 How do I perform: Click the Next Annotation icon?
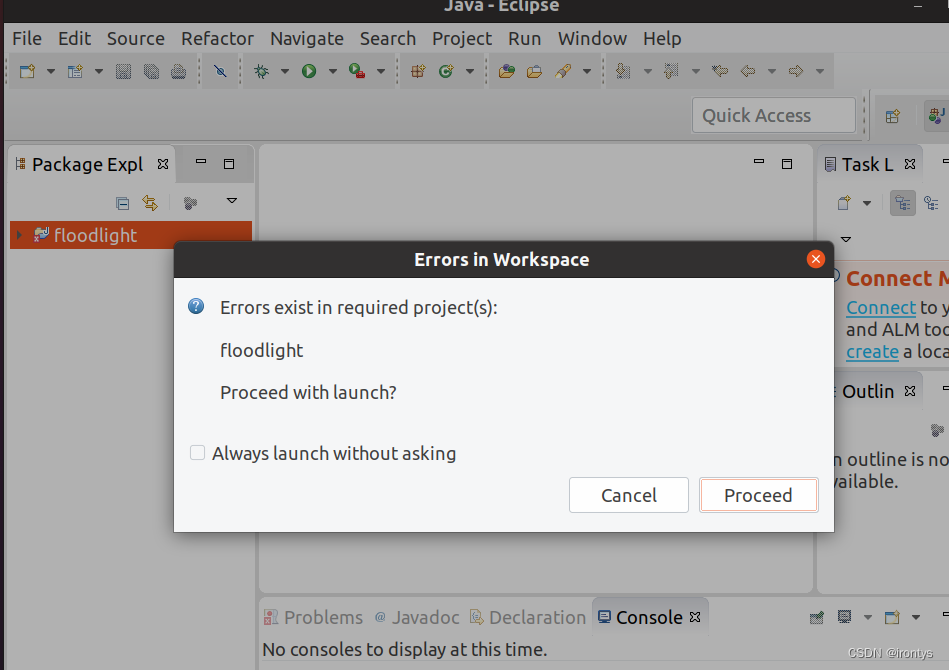(623, 71)
